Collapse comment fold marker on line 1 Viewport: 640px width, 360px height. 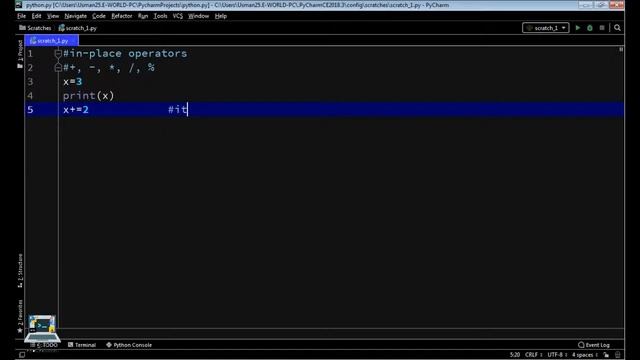pyautogui.click(x=58, y=53)
